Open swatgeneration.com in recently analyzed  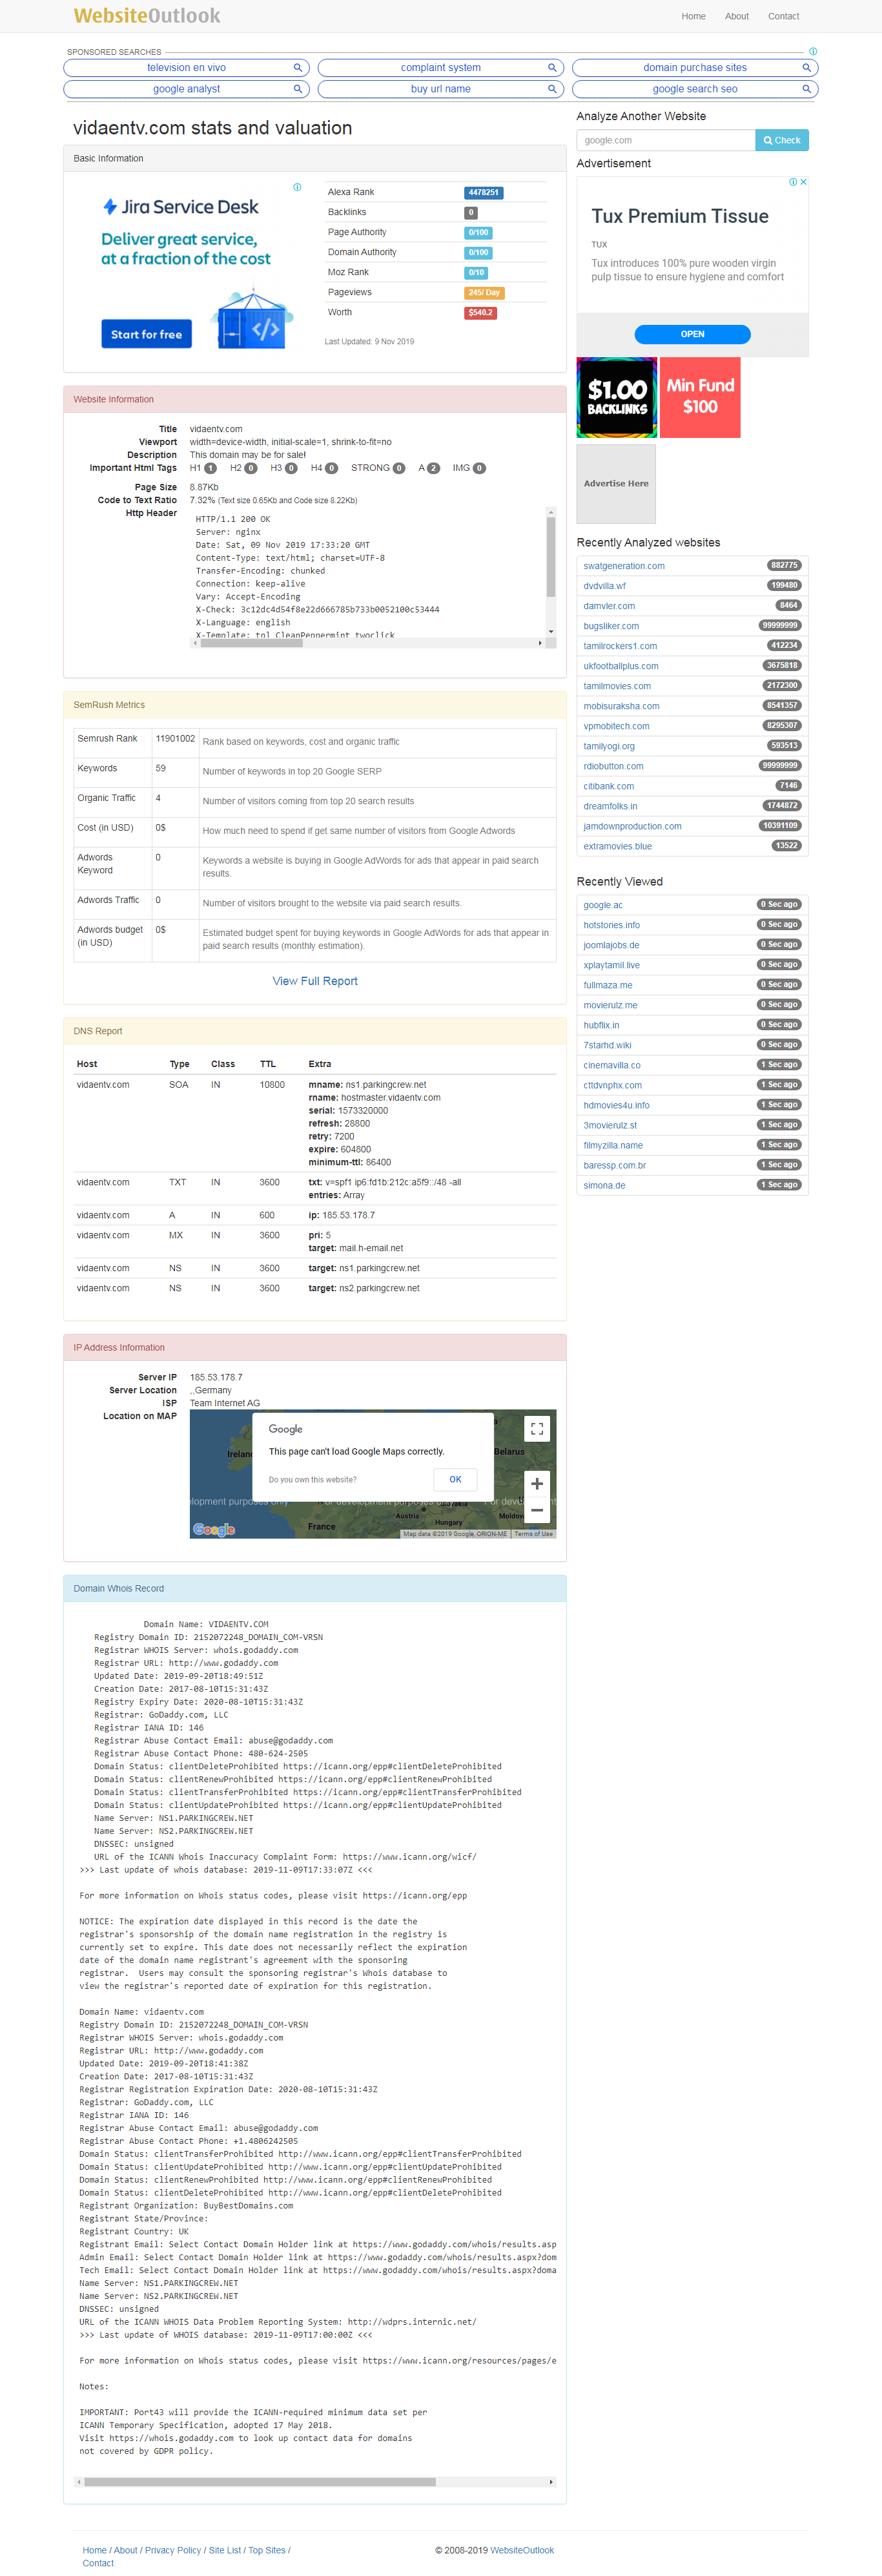(624, 566)
